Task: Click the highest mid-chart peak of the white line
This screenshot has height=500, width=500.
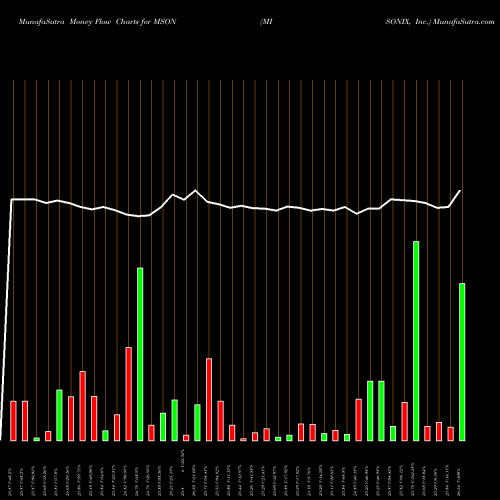Action: point(195,190)
